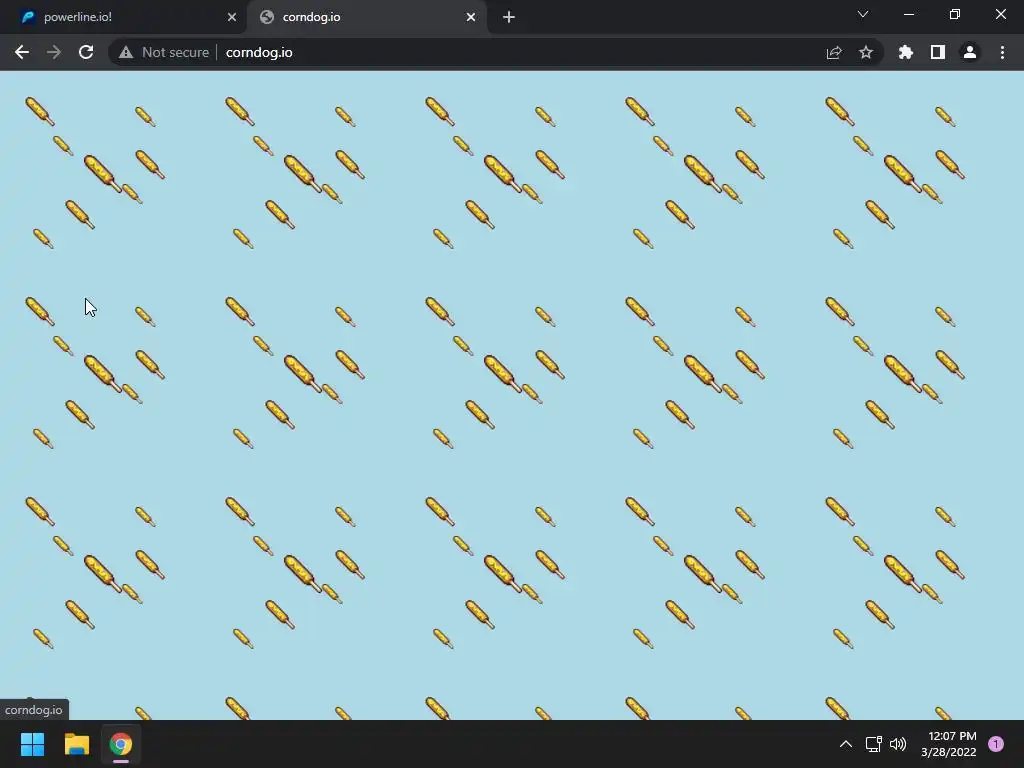Open a new browser tab
Image resolution: width=1024 pixels, height=768 pixels.
click(x=509, y=17)
